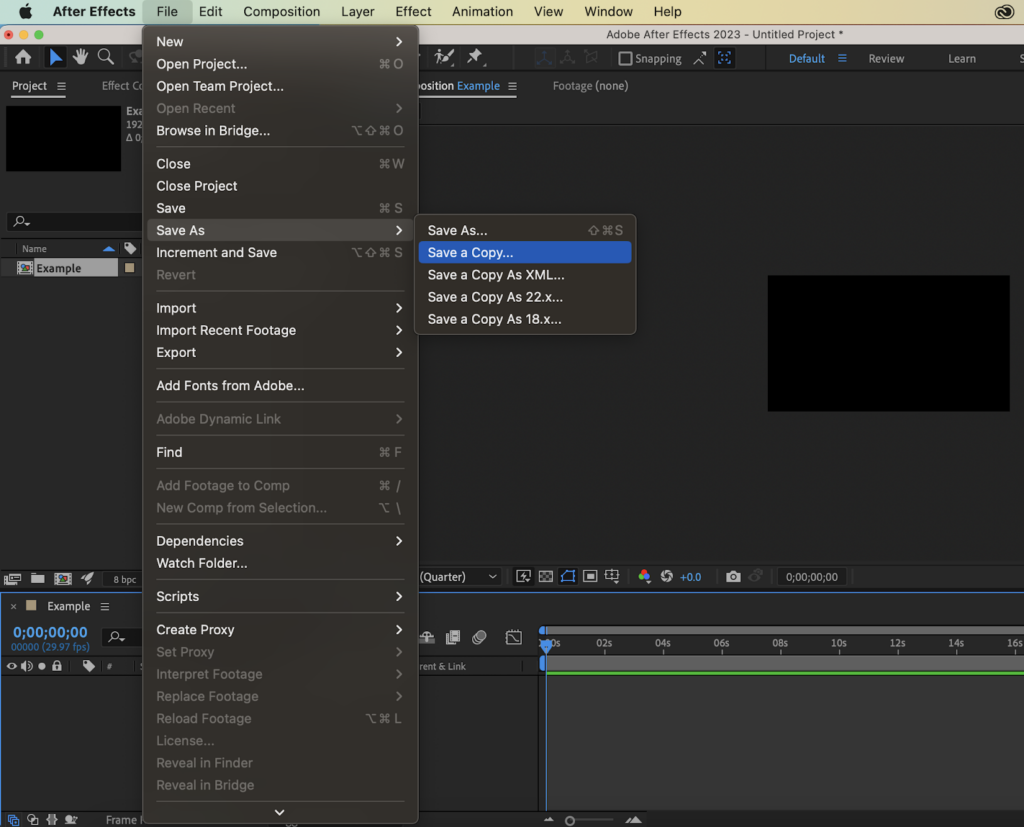
Task: Click the Project panel search field
Action: [73, 221]
